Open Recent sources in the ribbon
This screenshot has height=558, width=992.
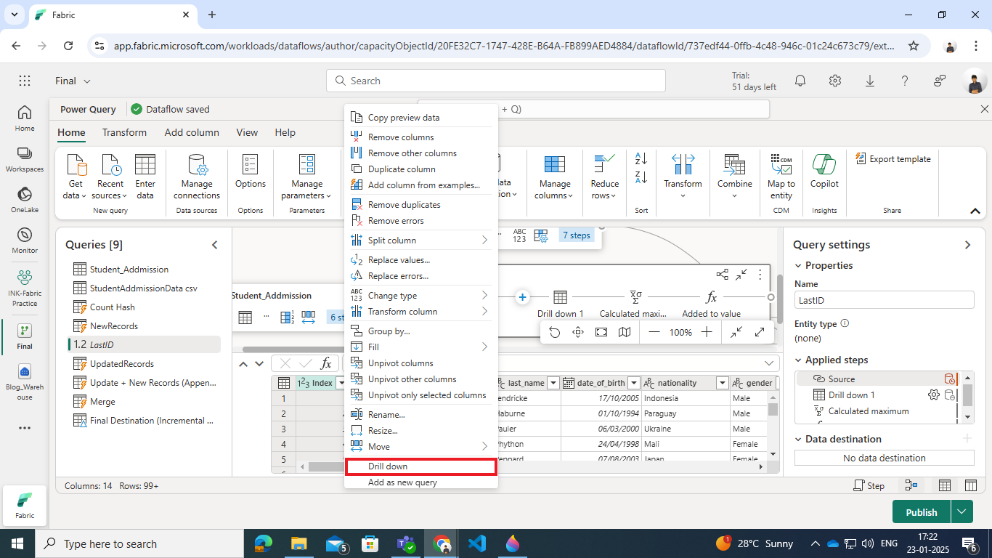click(x=110, y=177)
